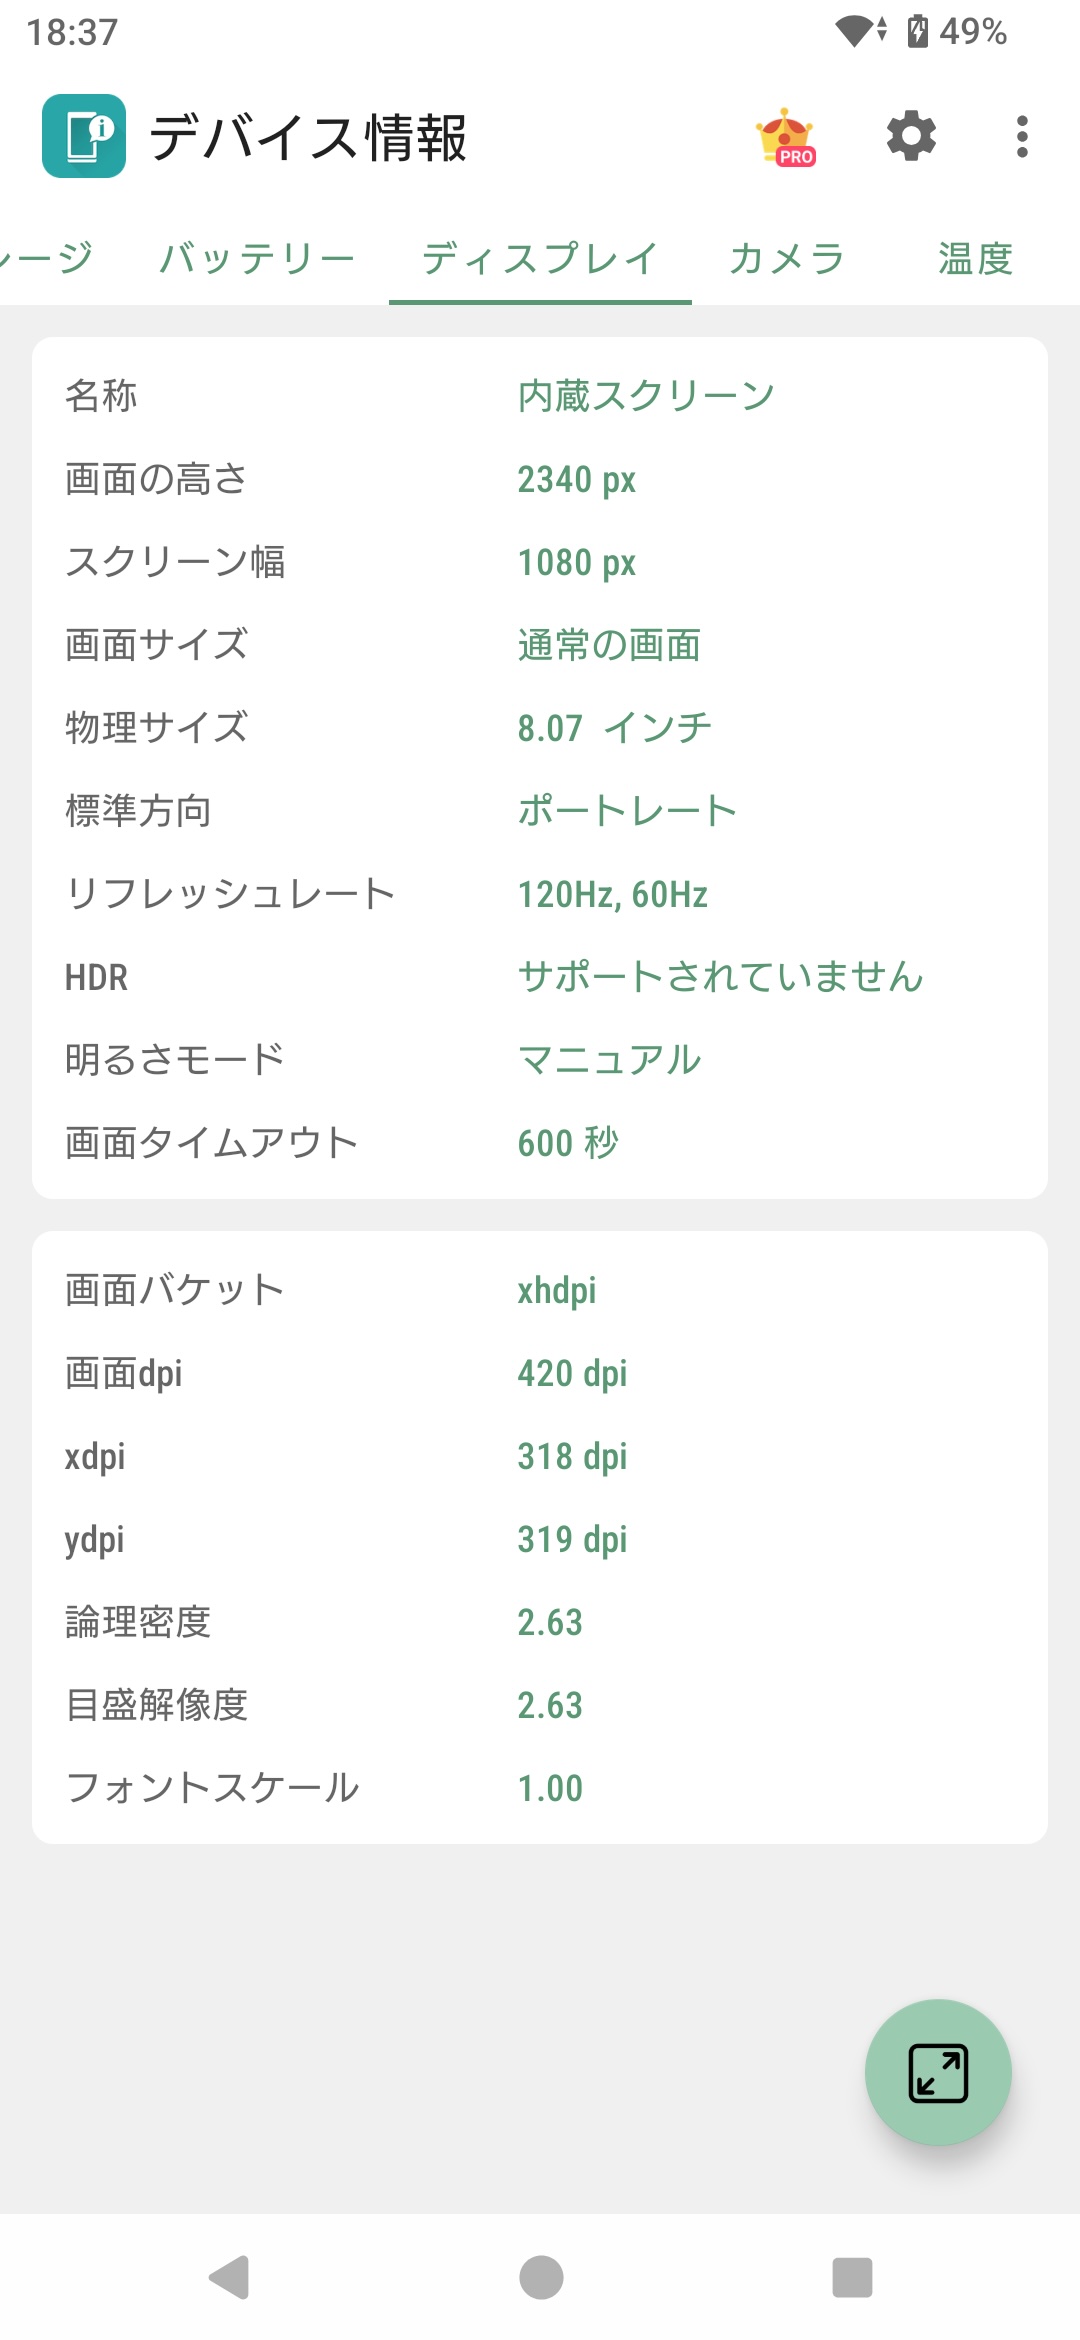Viewport: 1080px width, 2340px height.
Task: Tap the 画面dpi 420 dpi row
Action: (x=540, y=1373)
